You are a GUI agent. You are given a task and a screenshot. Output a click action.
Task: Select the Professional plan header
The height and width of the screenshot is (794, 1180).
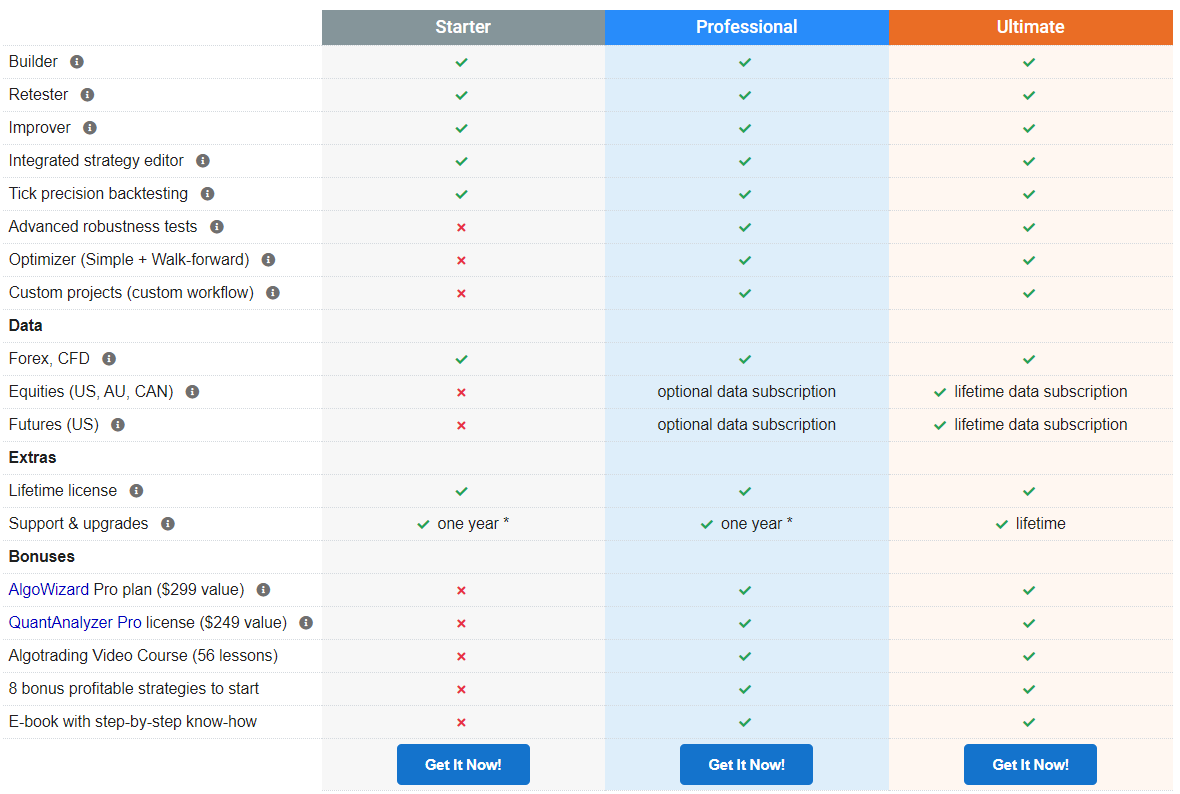[746, 28]
